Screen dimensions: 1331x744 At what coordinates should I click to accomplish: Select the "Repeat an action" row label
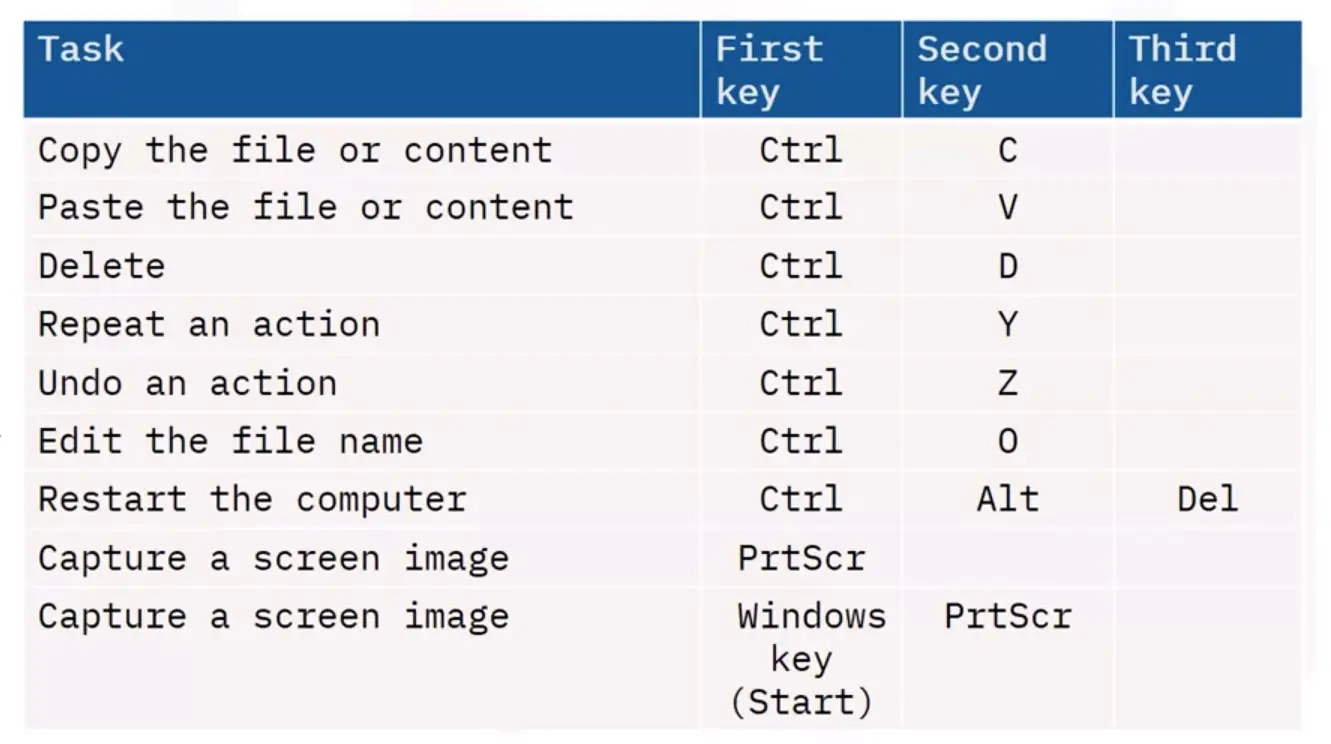209,325
